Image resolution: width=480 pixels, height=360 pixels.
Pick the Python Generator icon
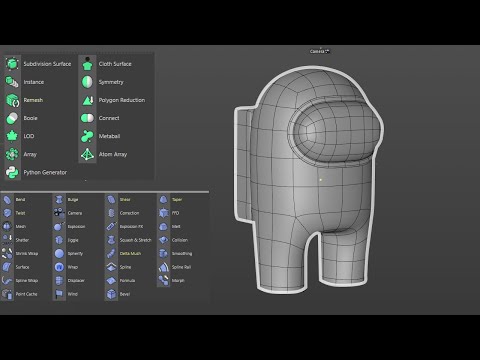[12, 172]
